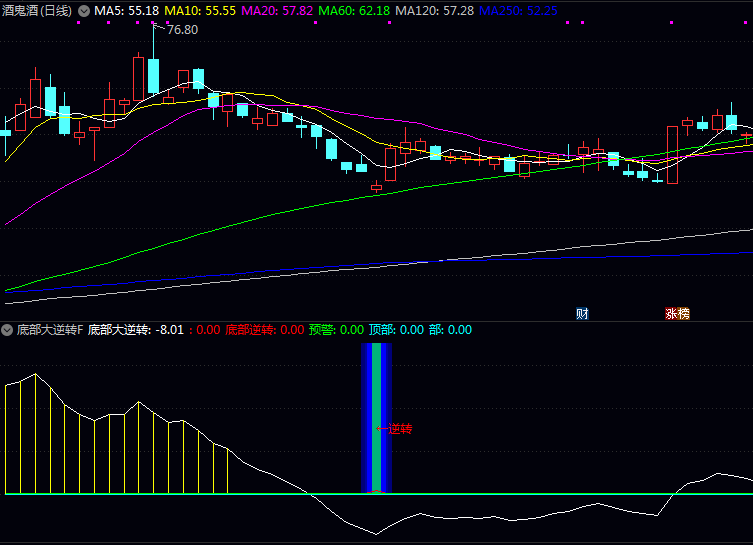Select the MA5 moving average label

[x=126, y=10]
